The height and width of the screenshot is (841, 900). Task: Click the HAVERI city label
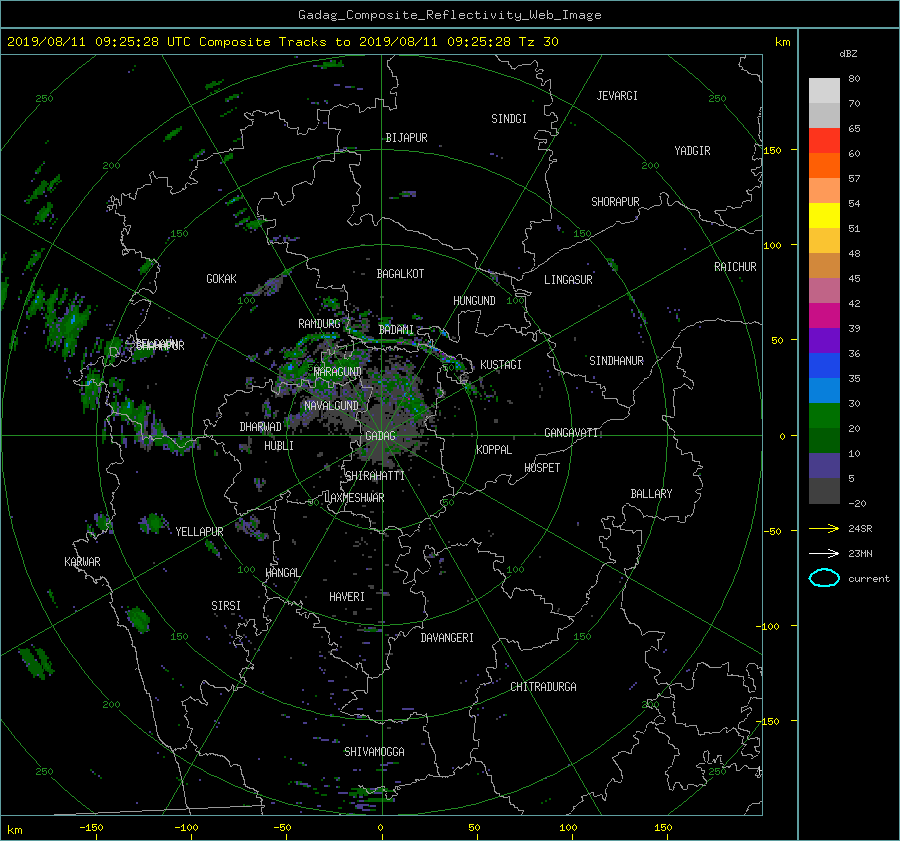pos(347,597)
